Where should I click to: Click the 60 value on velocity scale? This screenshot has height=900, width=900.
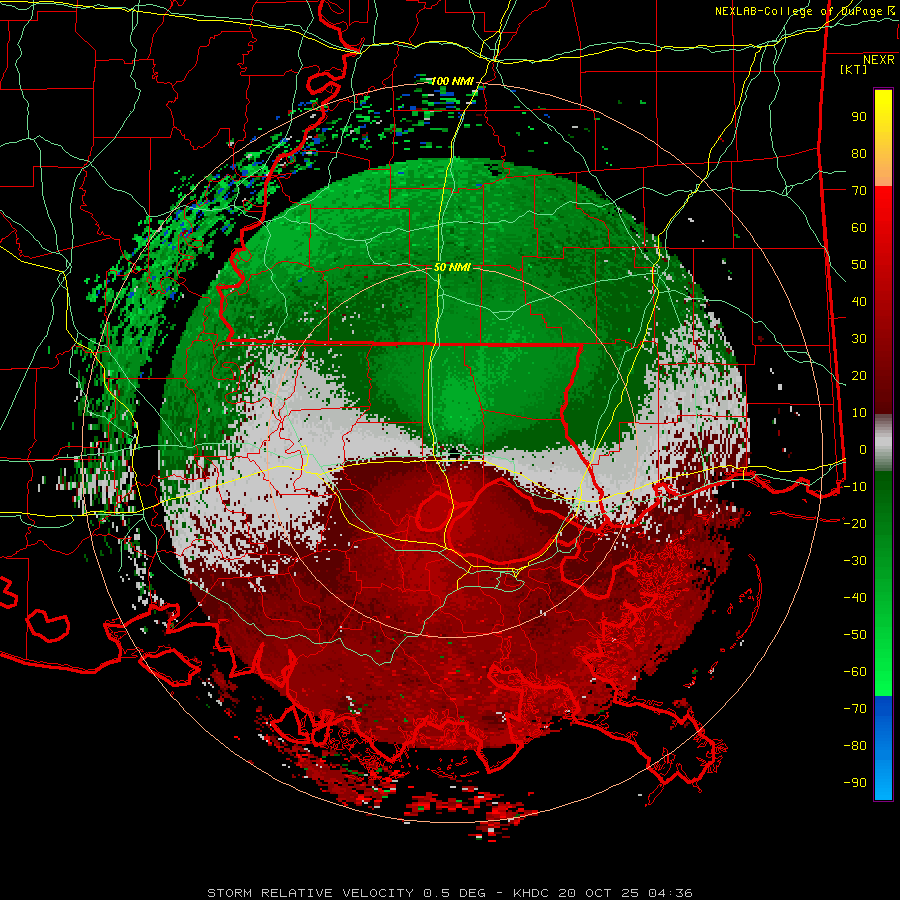(859, 228)
